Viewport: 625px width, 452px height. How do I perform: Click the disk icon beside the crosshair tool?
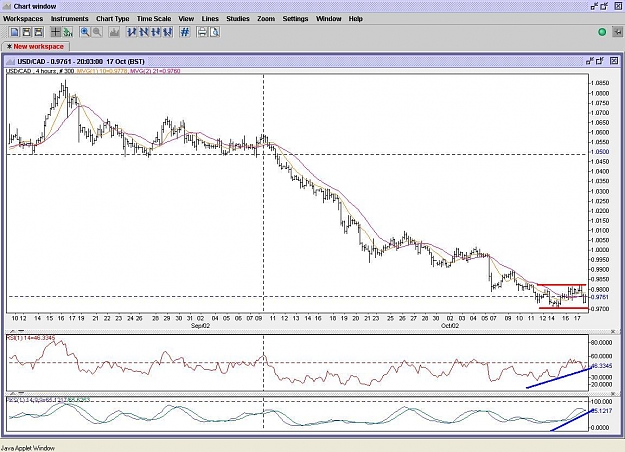[x=38, y=32]
